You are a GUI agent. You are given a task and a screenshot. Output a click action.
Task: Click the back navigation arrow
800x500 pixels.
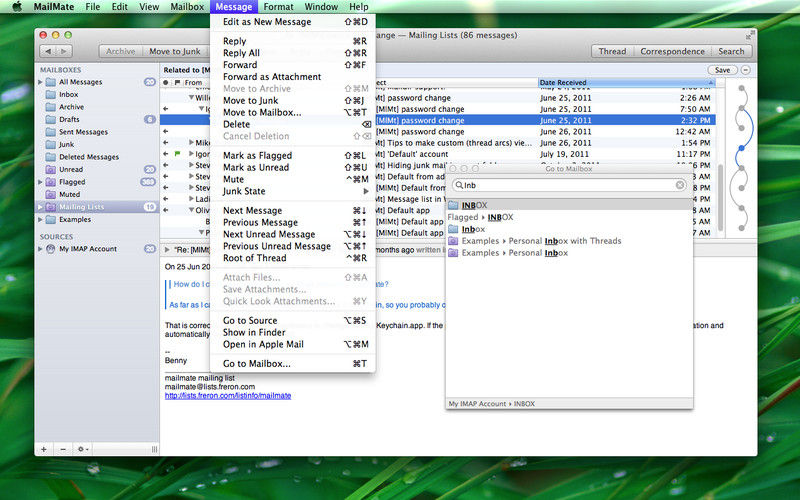[48, 51]
